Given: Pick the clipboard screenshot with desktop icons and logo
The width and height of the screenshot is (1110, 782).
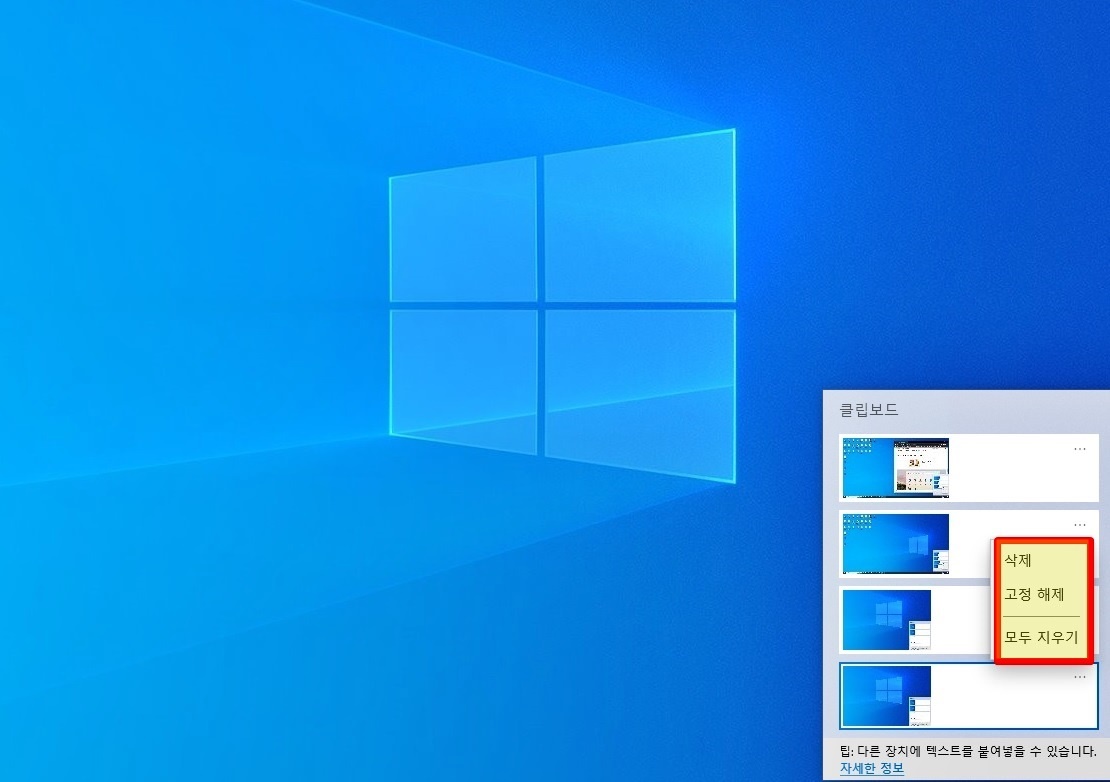Looking at the screenshot, I should click(x=896, y=544).
